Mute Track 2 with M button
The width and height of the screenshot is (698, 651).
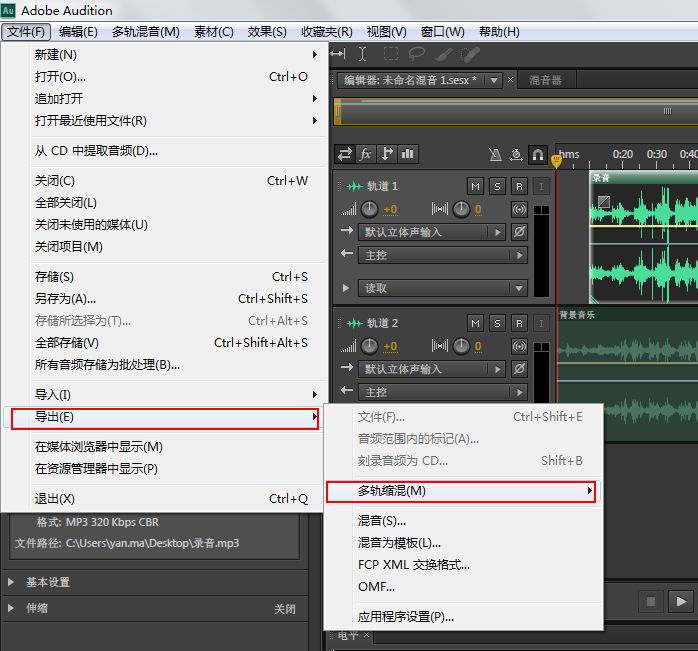tap(475, 323)
